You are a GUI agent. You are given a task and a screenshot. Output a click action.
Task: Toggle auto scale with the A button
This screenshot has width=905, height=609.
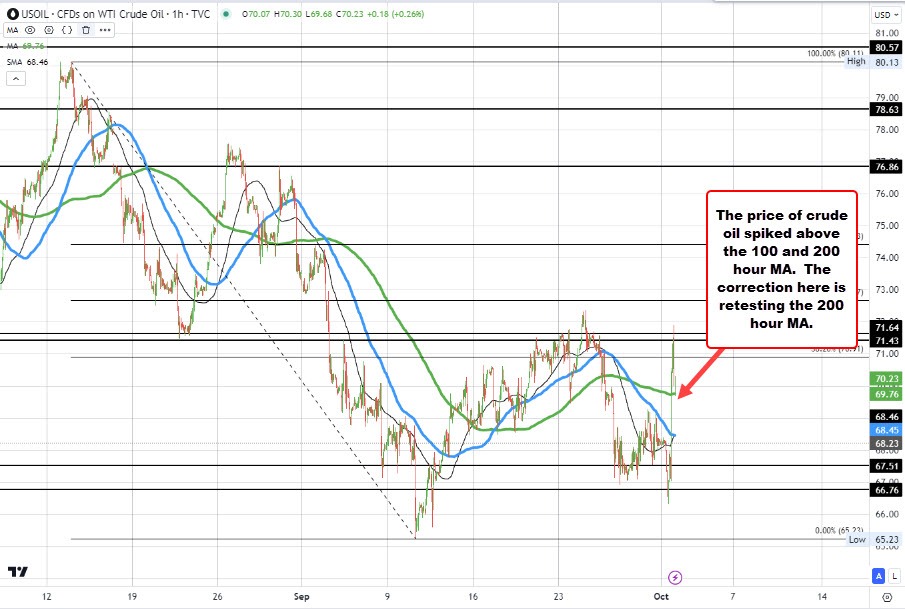[x=878, y=576]
